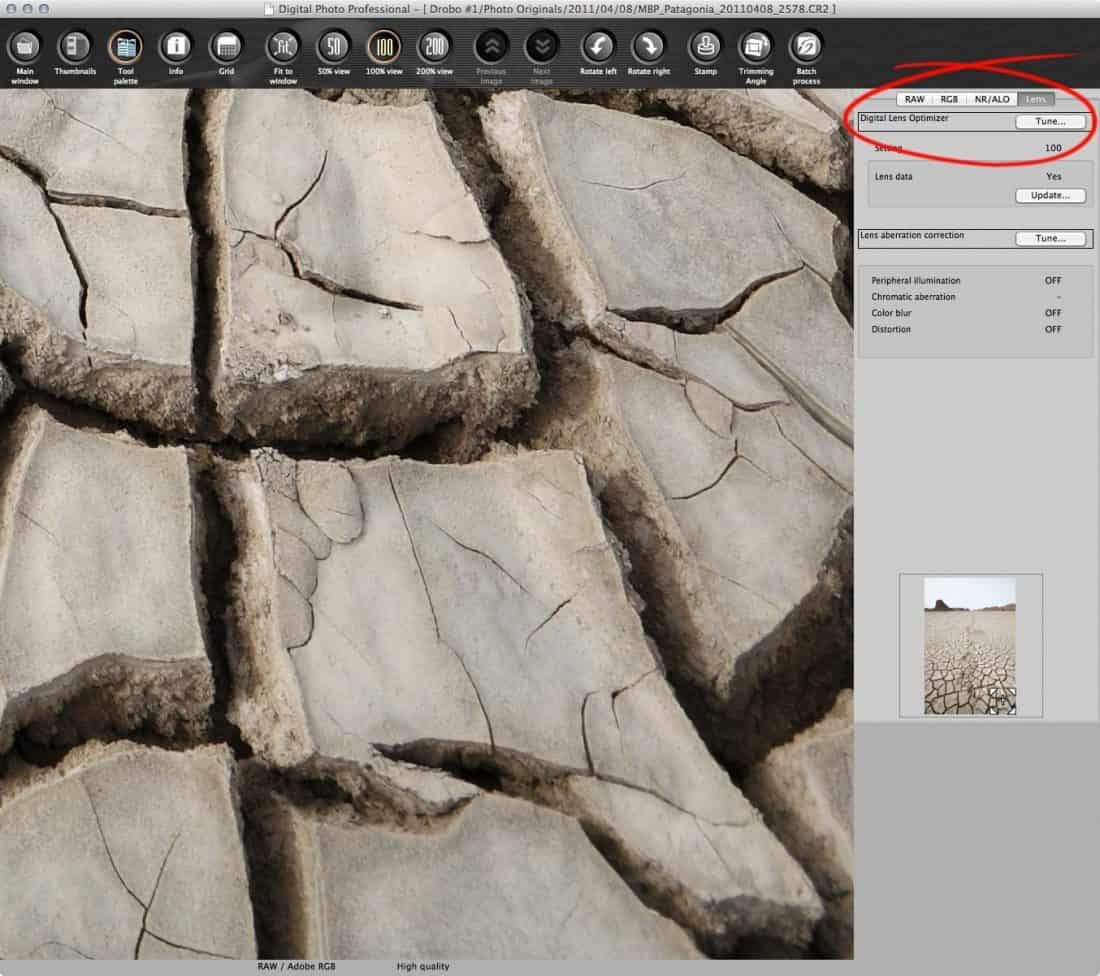Open the Trimming Angle tool
The image size is (1100, 976).
(756, 47)
